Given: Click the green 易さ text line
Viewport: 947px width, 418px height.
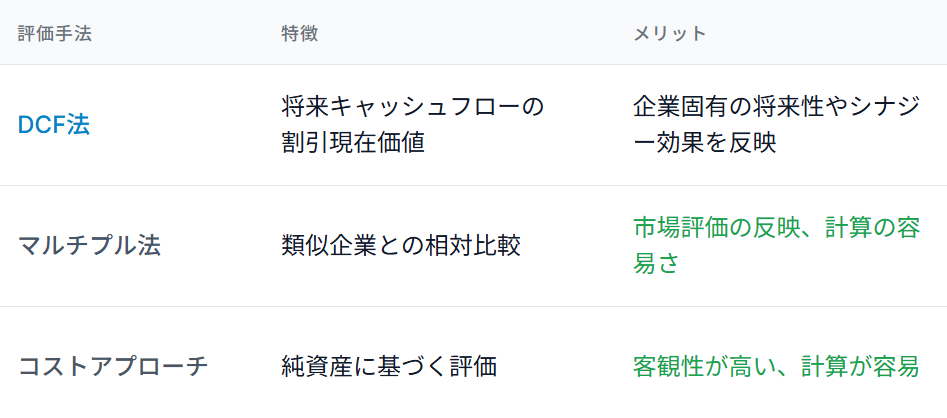Looking at the screenshot, I should pyautogui.click(x=657, y=264).
